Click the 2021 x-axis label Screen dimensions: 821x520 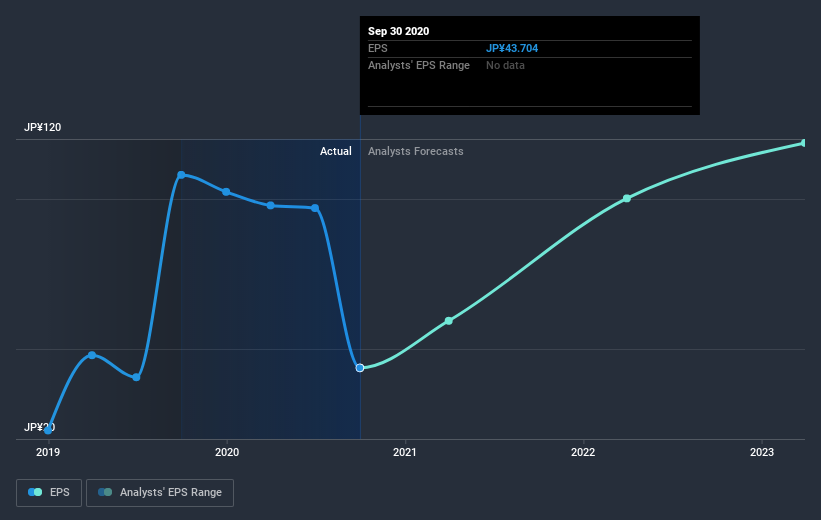[405, 452]
